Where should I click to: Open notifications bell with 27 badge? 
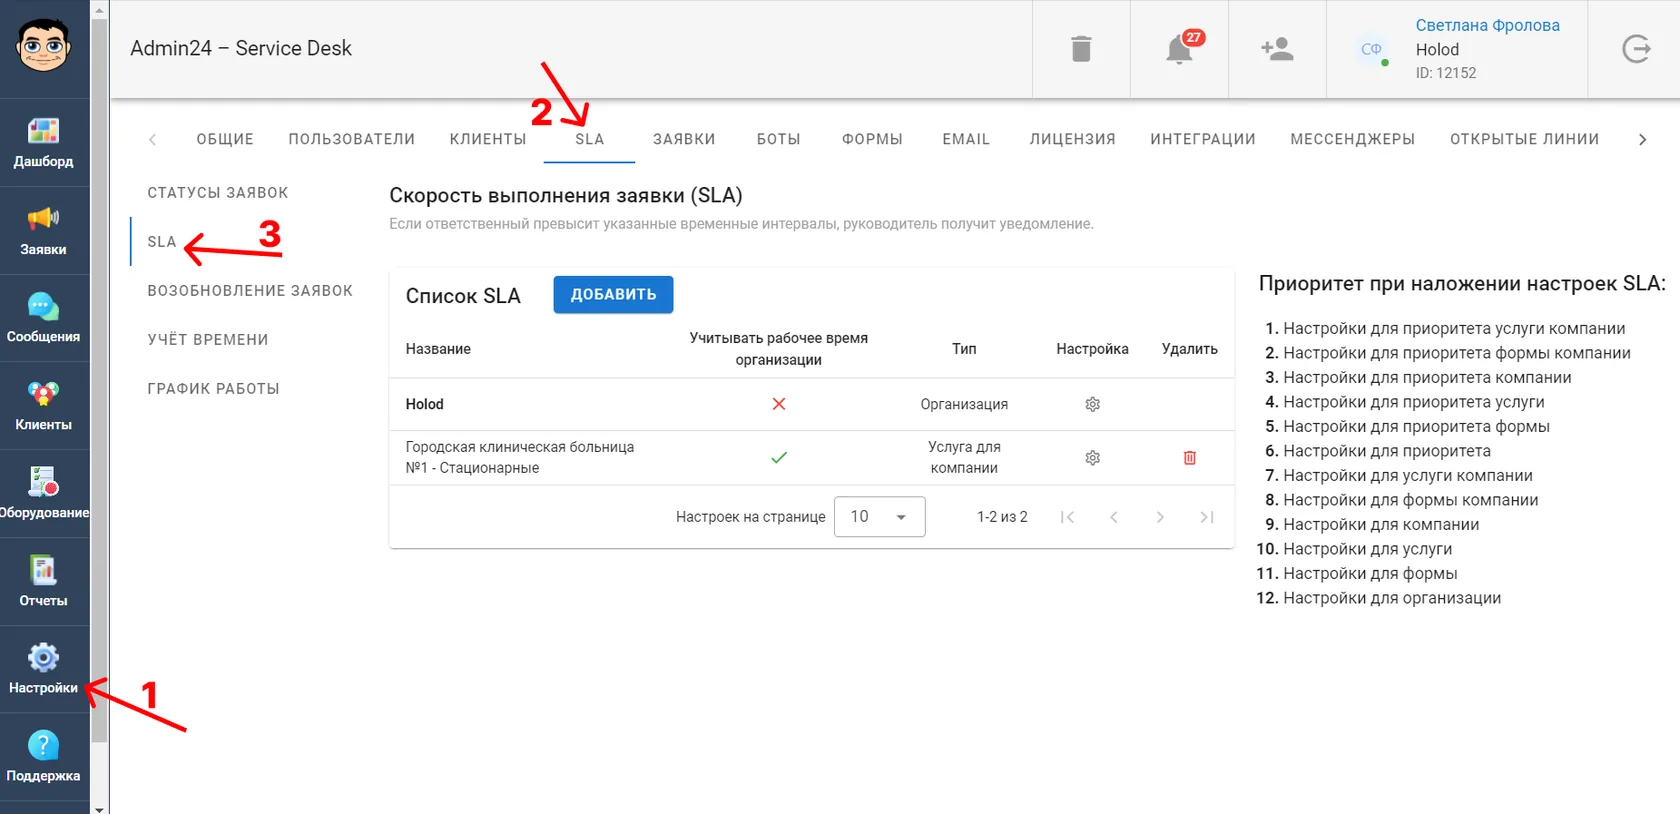click(x=1180, y=49)
